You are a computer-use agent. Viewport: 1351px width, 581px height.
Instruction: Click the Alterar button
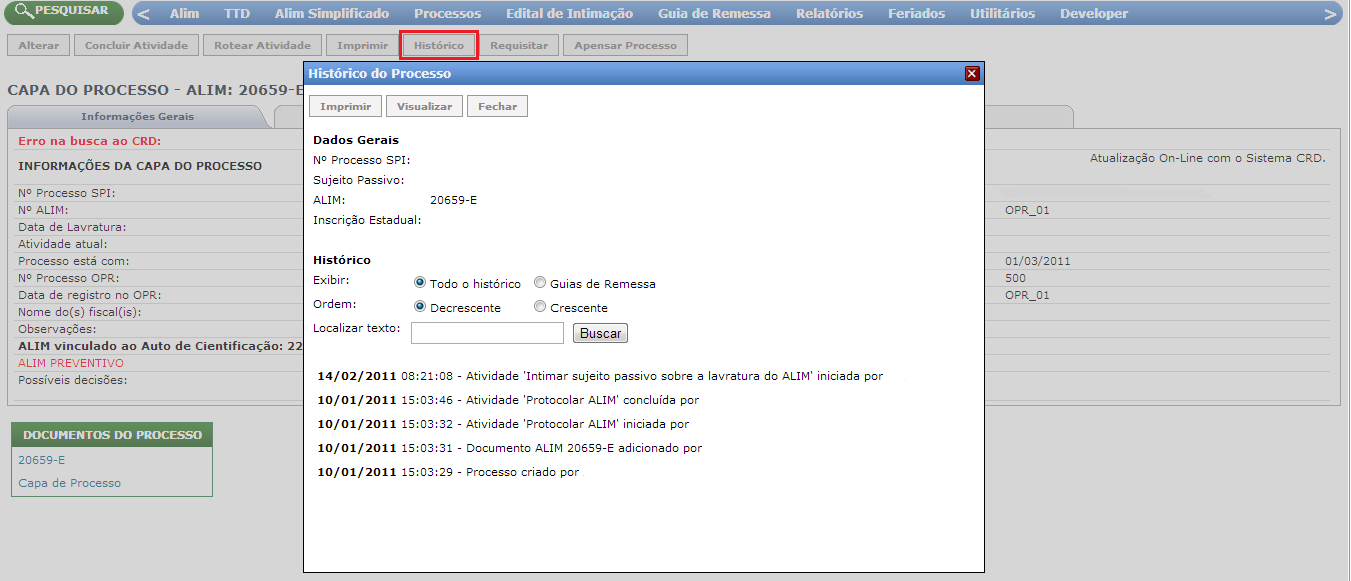click(39, 46)
